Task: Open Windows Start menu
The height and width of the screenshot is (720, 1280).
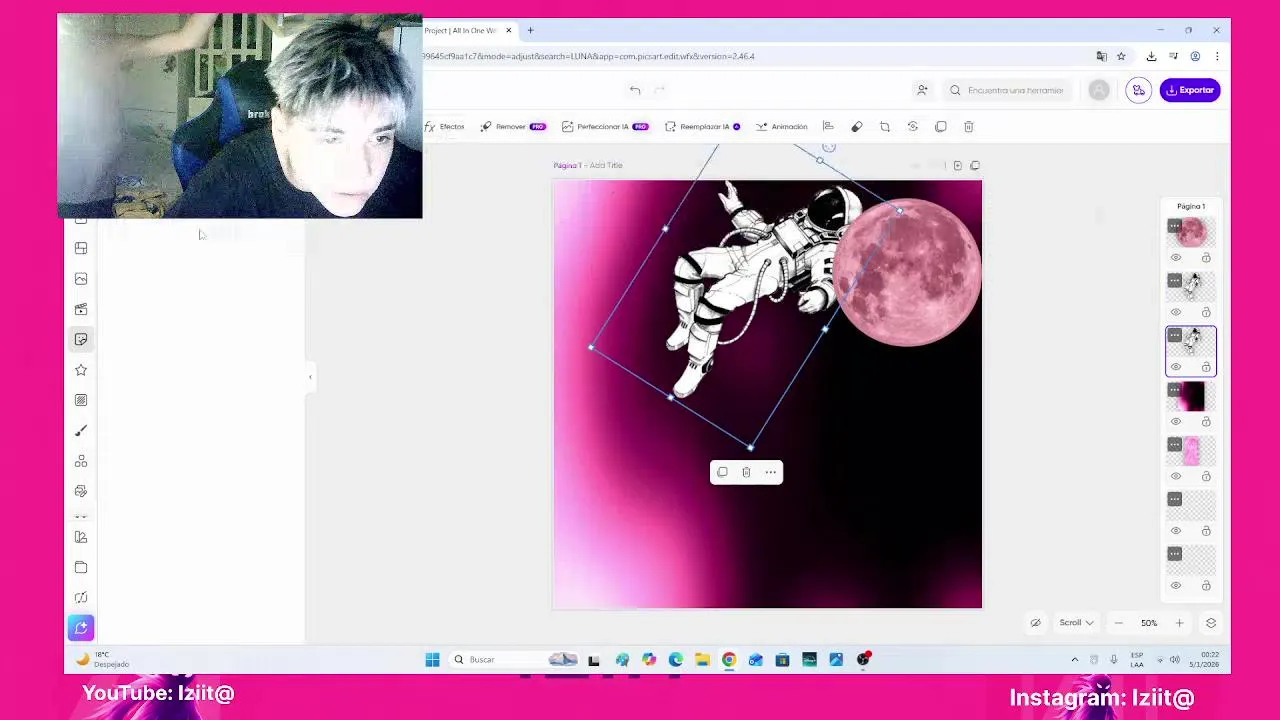Action: [432, 660]
